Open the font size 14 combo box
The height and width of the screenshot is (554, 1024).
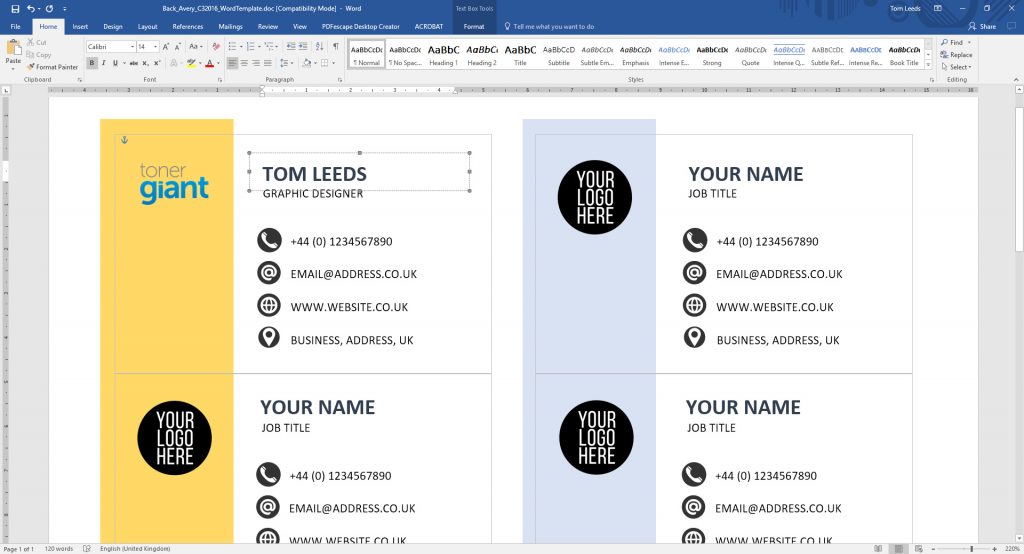(x=148, y=46)
